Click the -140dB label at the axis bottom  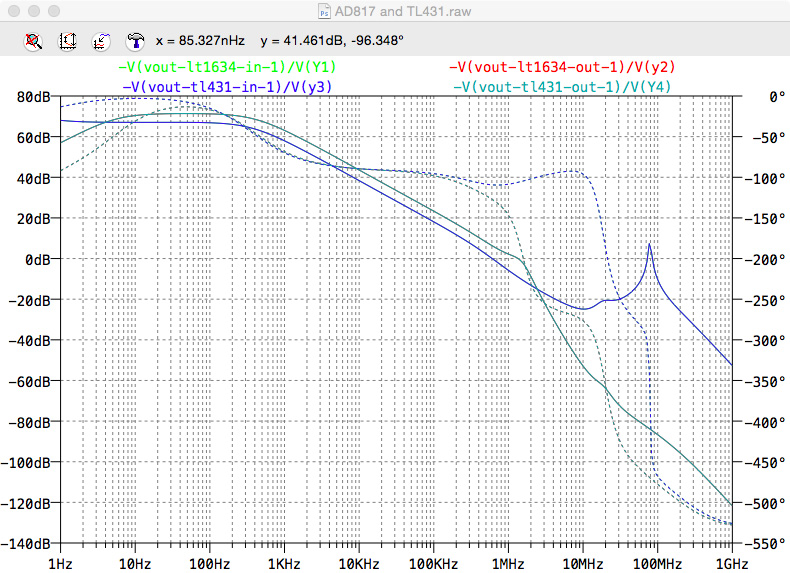point(26,544)
